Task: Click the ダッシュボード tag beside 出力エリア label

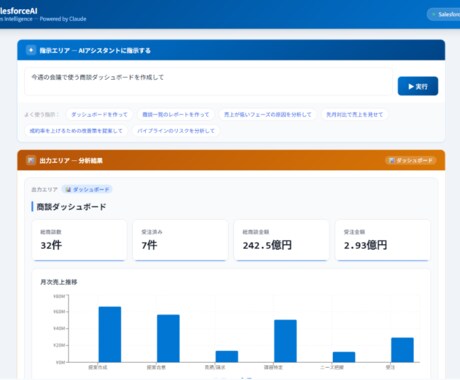Action: tap(87, 189)
